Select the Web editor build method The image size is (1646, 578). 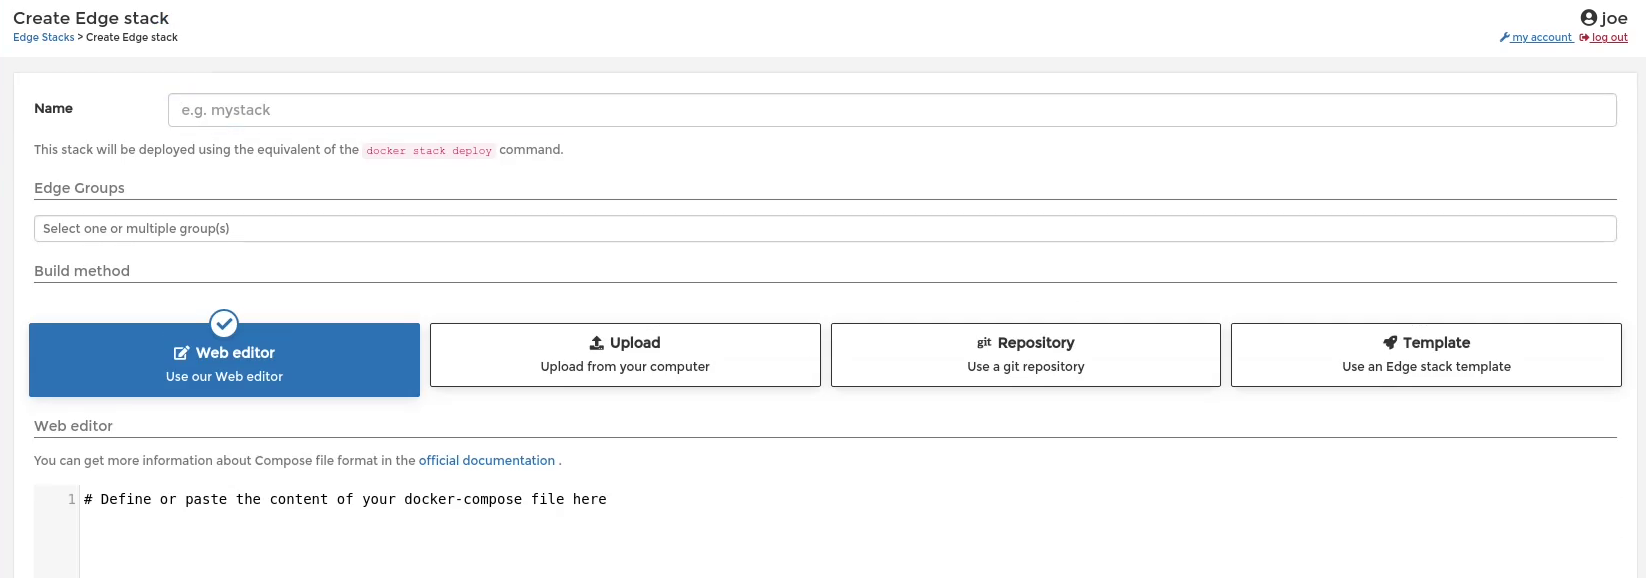(224, 360)
